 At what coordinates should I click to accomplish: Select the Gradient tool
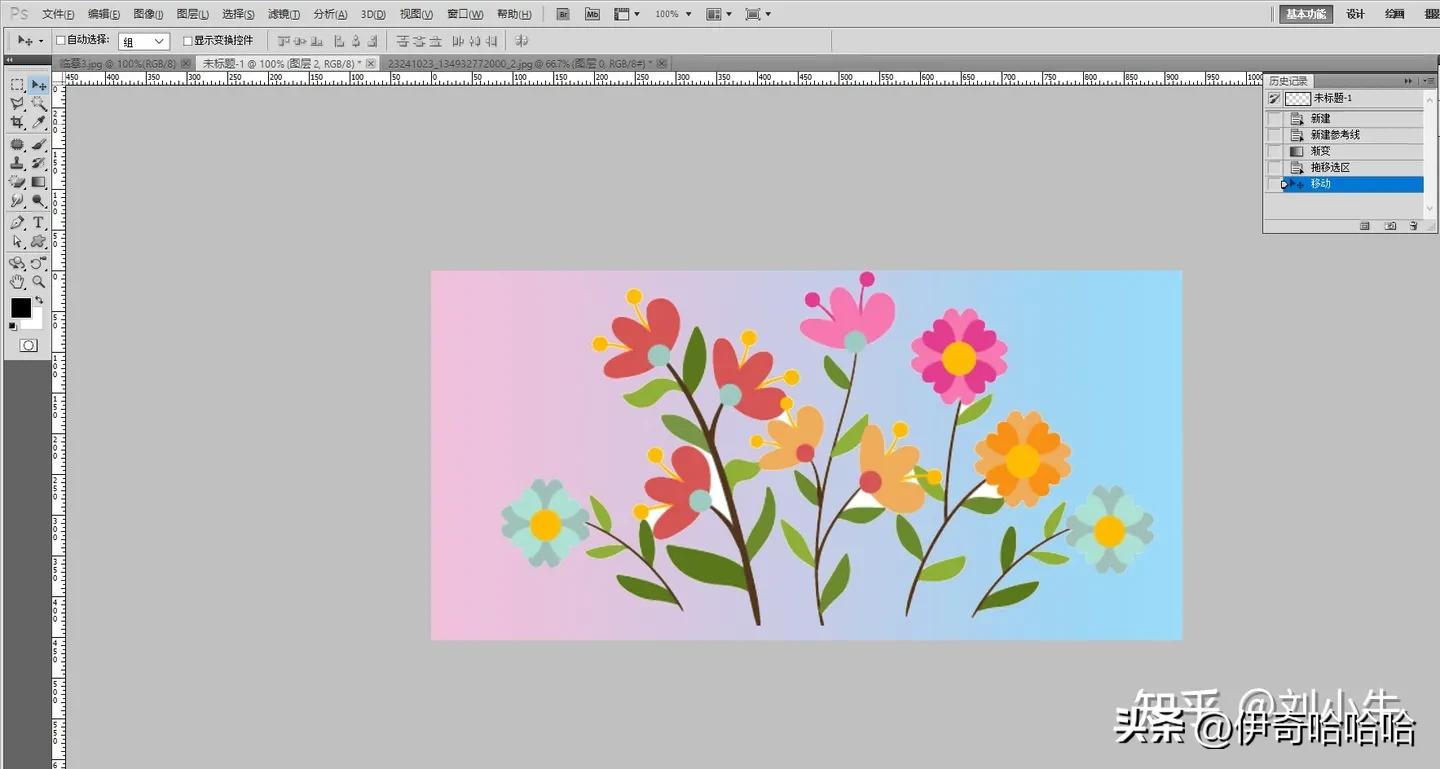point(39,182)
